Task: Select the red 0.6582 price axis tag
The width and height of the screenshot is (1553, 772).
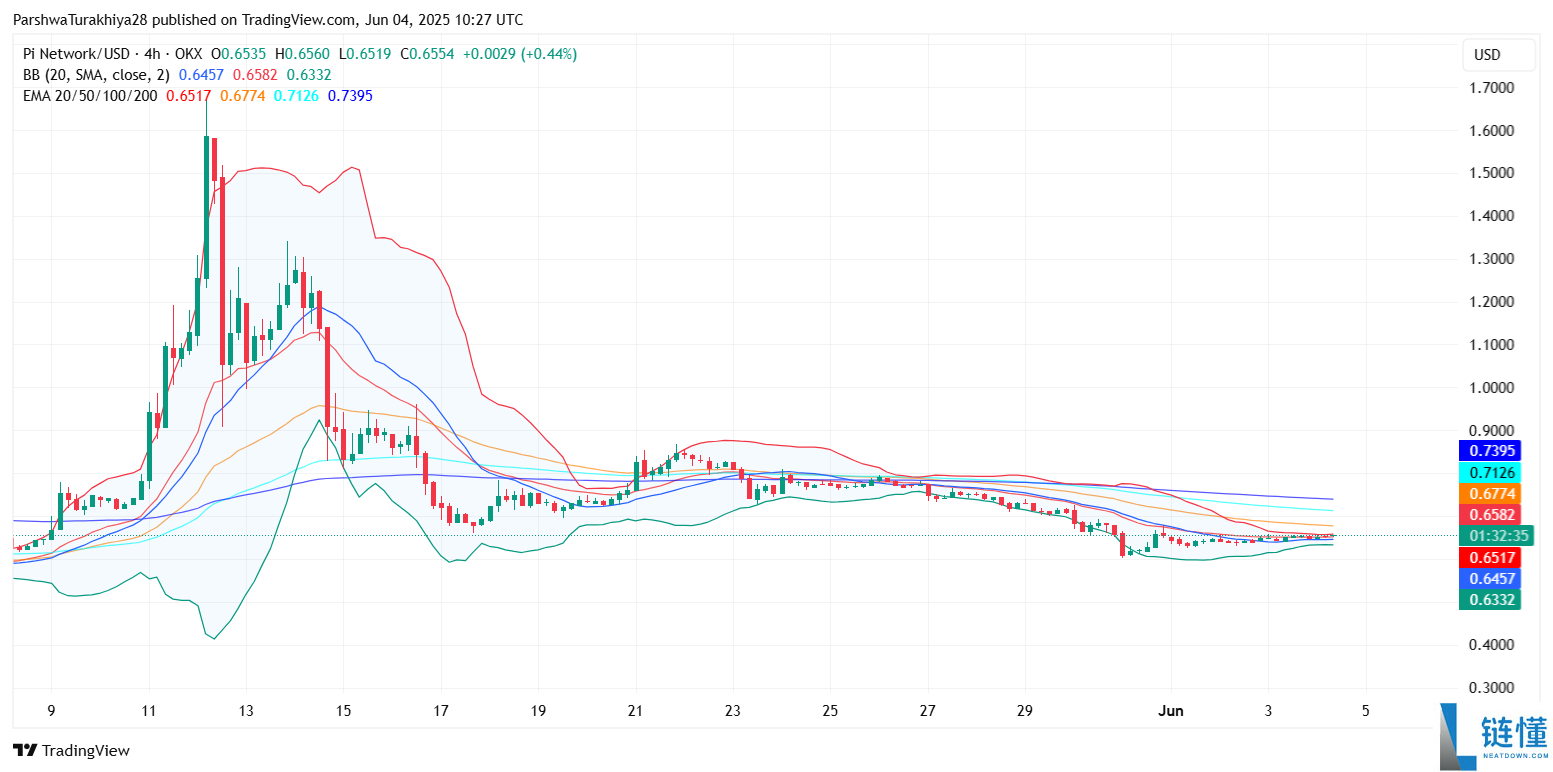Action: tap(1489, 514)
